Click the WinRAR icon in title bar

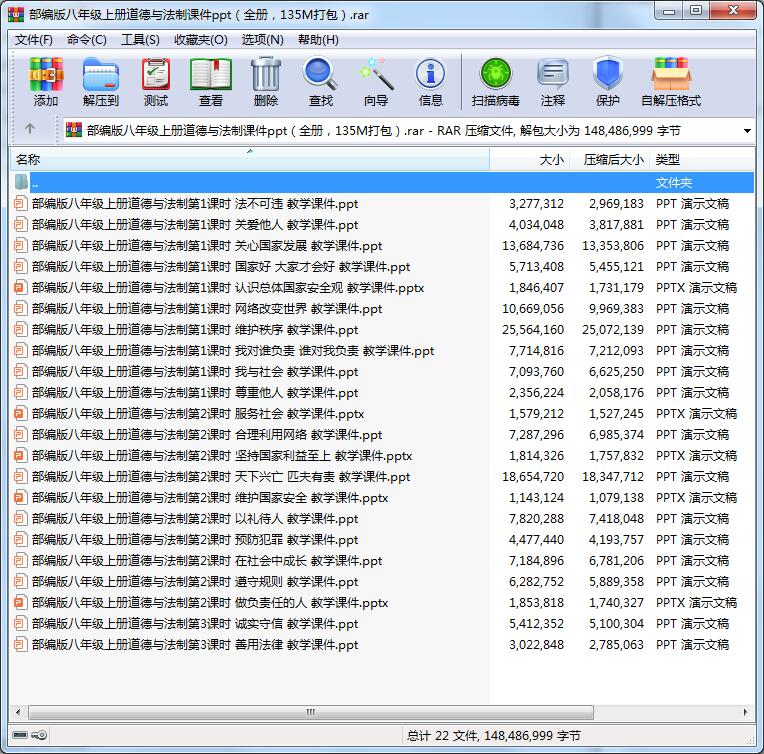16,14
